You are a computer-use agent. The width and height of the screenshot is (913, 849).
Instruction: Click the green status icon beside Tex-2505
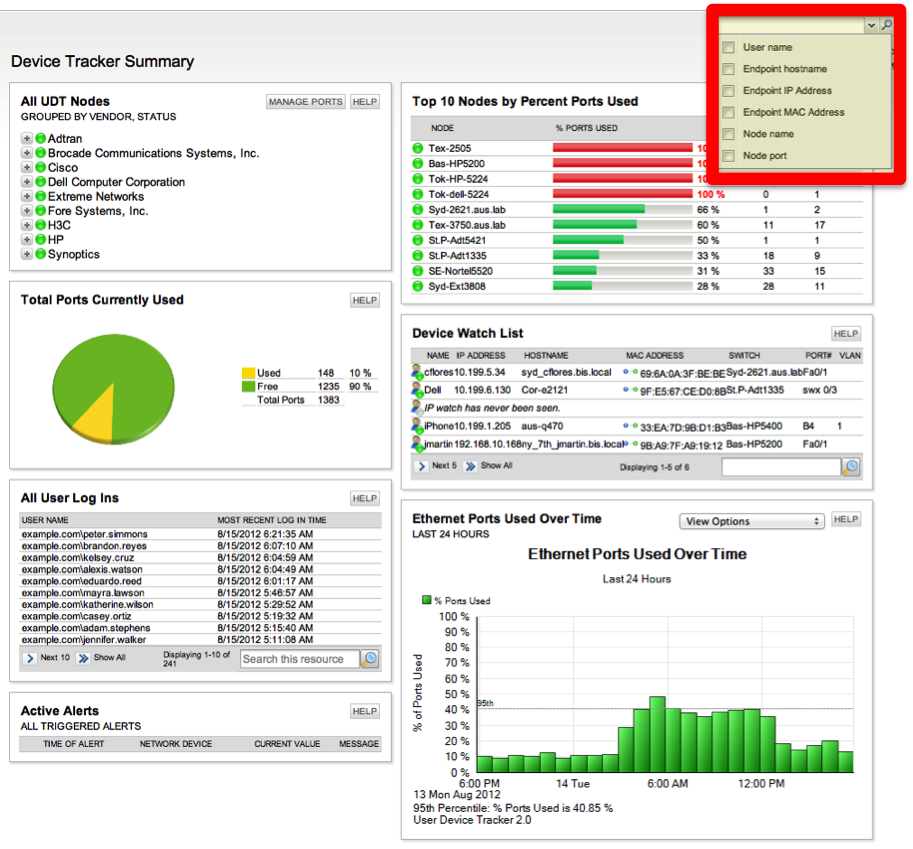click(x=417, y=148)
